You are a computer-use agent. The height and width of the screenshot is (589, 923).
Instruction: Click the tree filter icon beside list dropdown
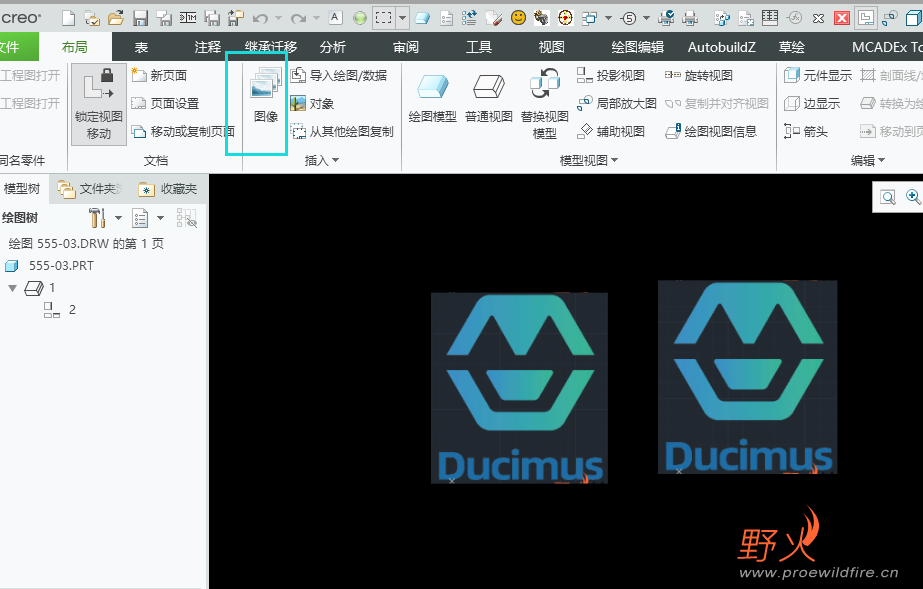[187, 218]
